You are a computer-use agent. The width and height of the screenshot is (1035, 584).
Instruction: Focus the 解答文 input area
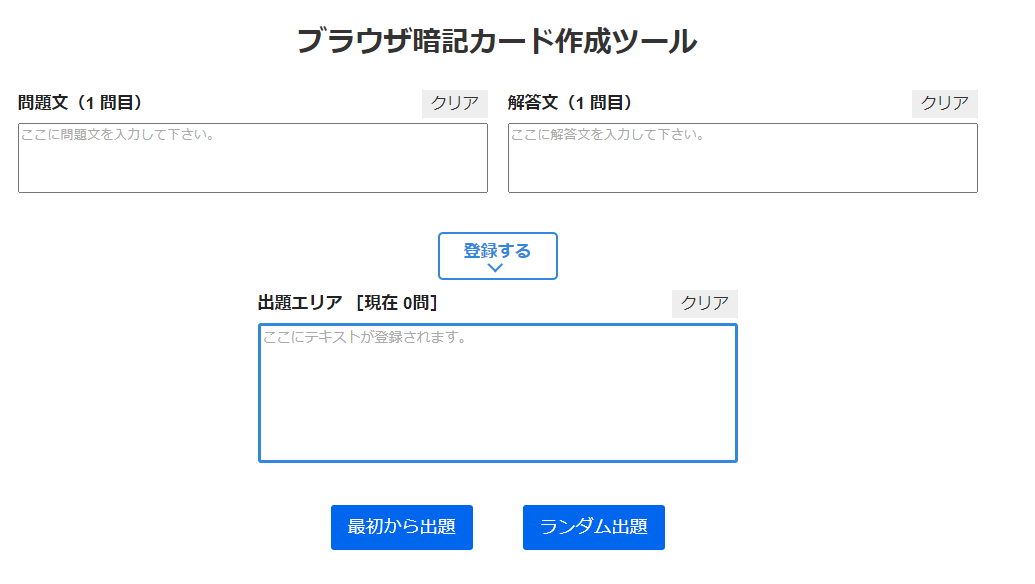742,157
